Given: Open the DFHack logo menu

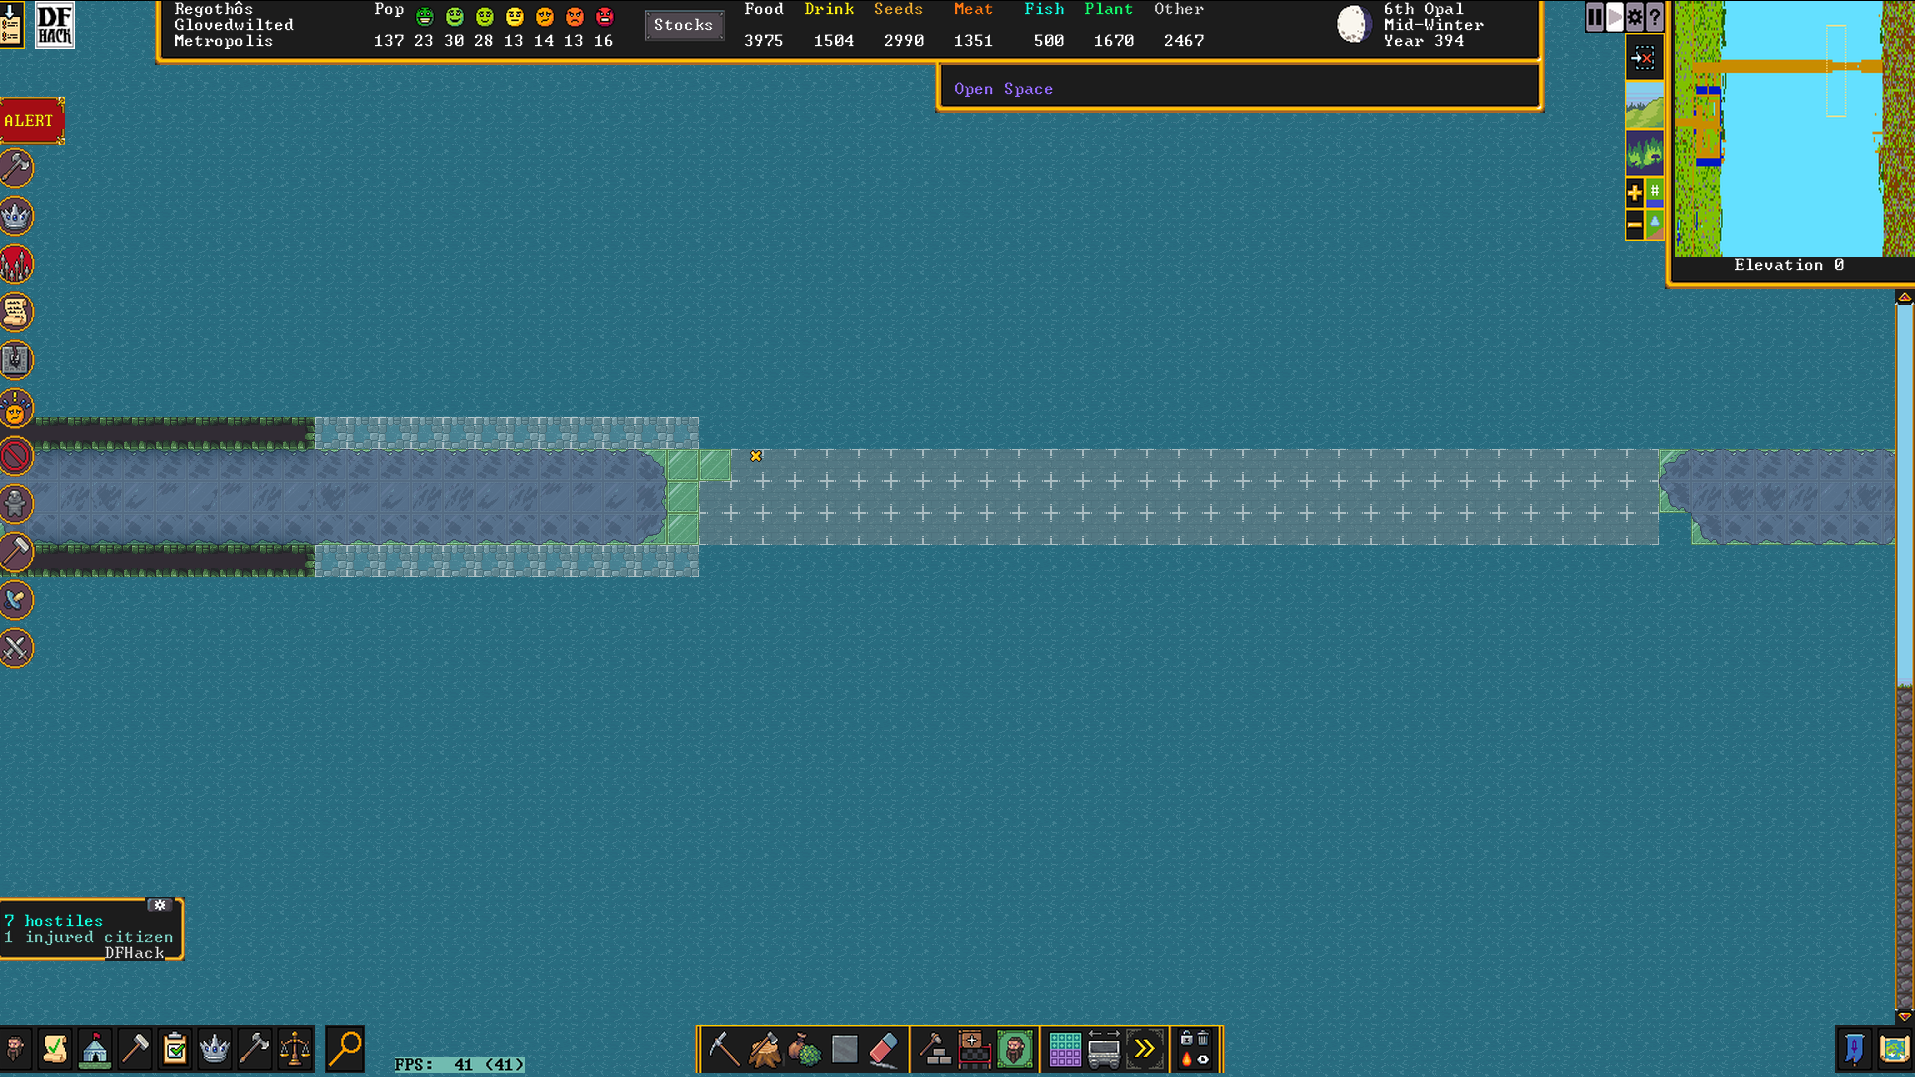Looking at the screenshot, I should (x=54, y=24).
